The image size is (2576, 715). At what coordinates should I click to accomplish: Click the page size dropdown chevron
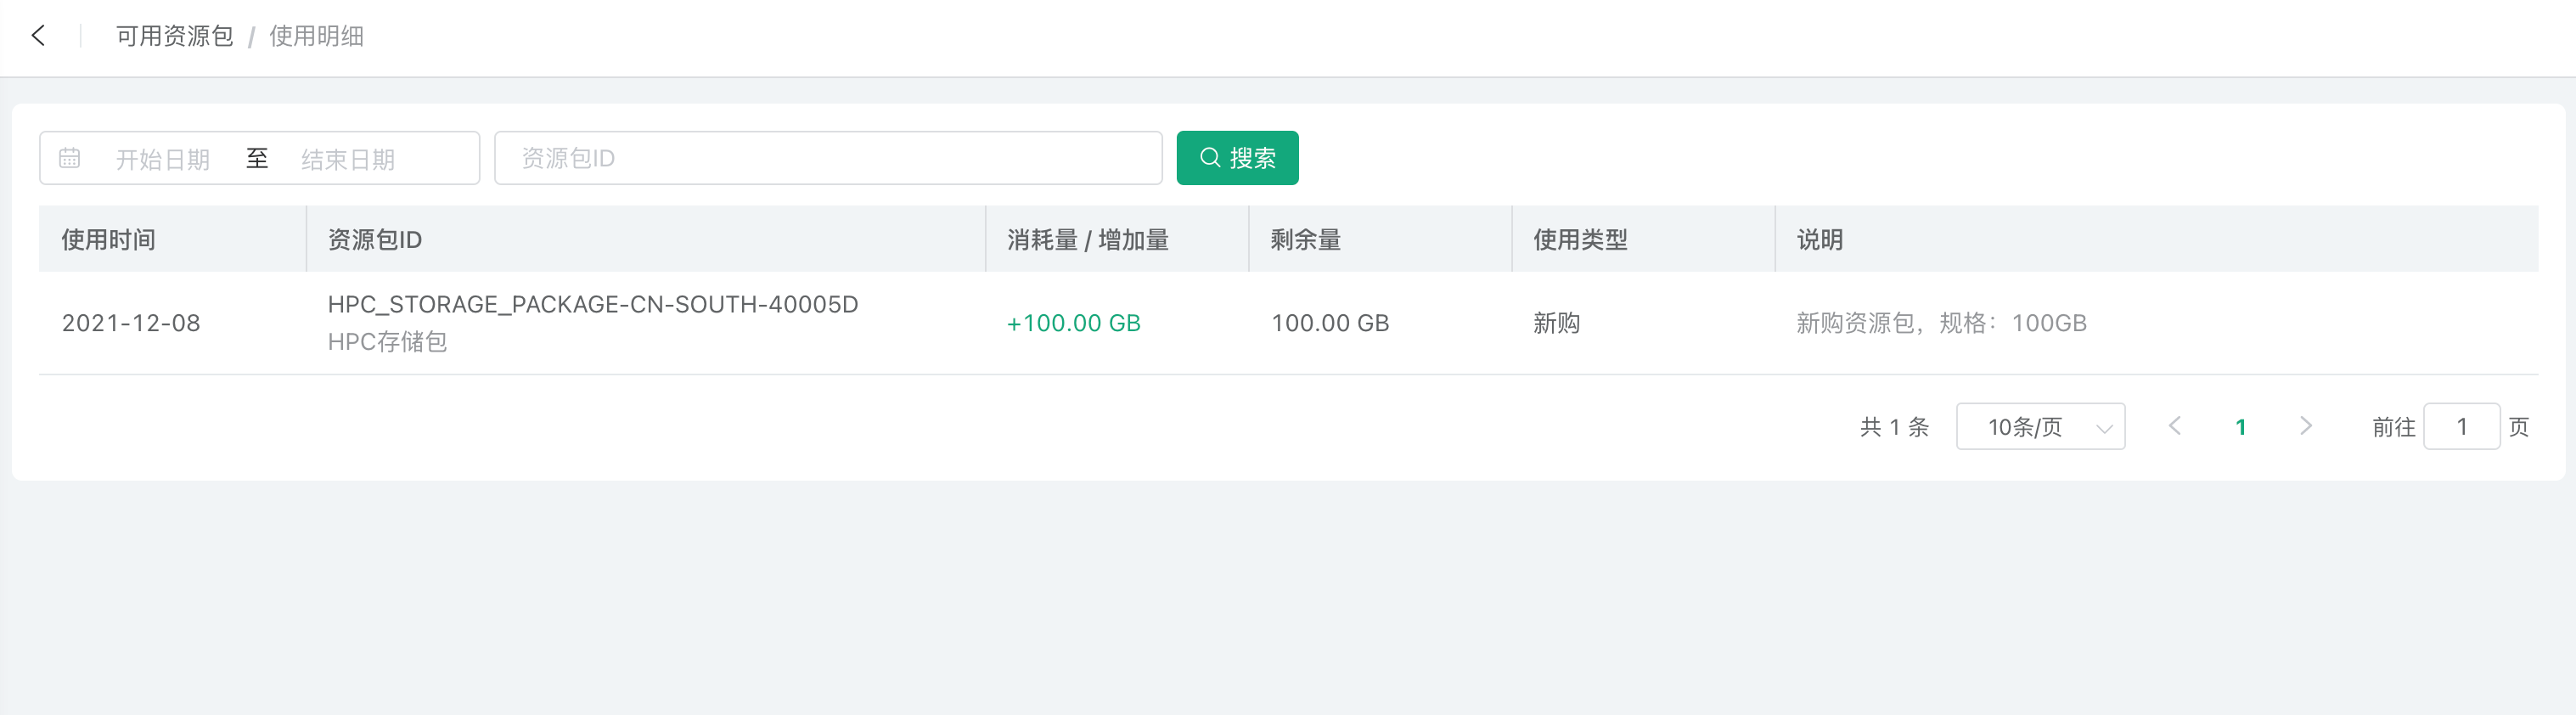click(x=2103, y=428)
